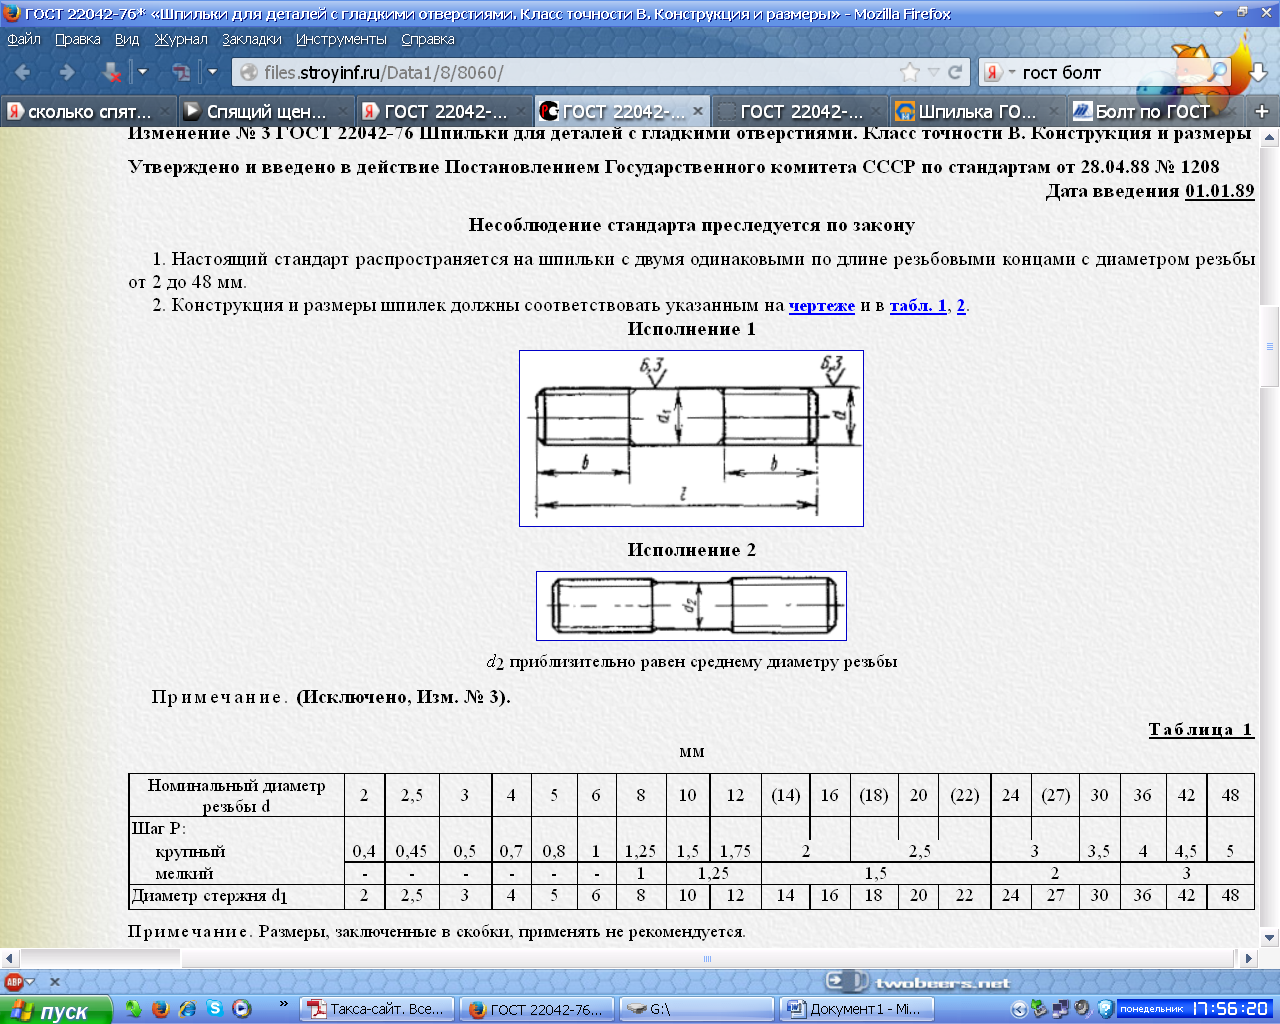The width and height of the screenshot is (1280, 1024).
Task: Open the Файл menu
Action: coord(24,39)
